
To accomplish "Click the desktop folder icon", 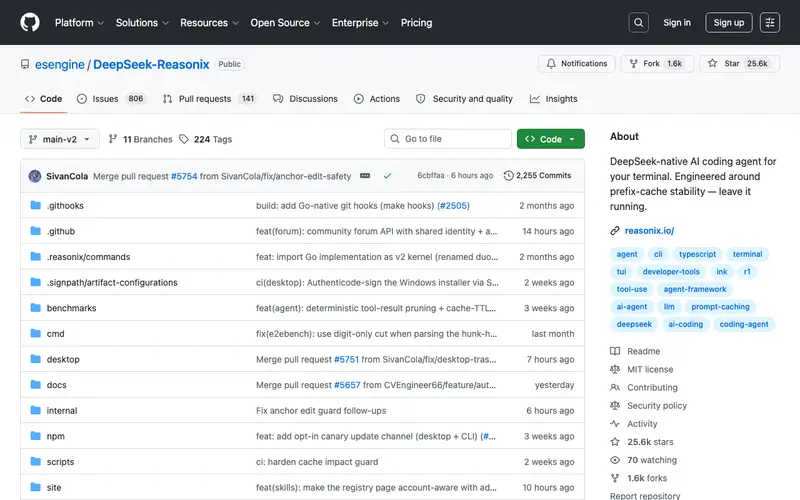I will pyautogui.click(x=35, y=359).
